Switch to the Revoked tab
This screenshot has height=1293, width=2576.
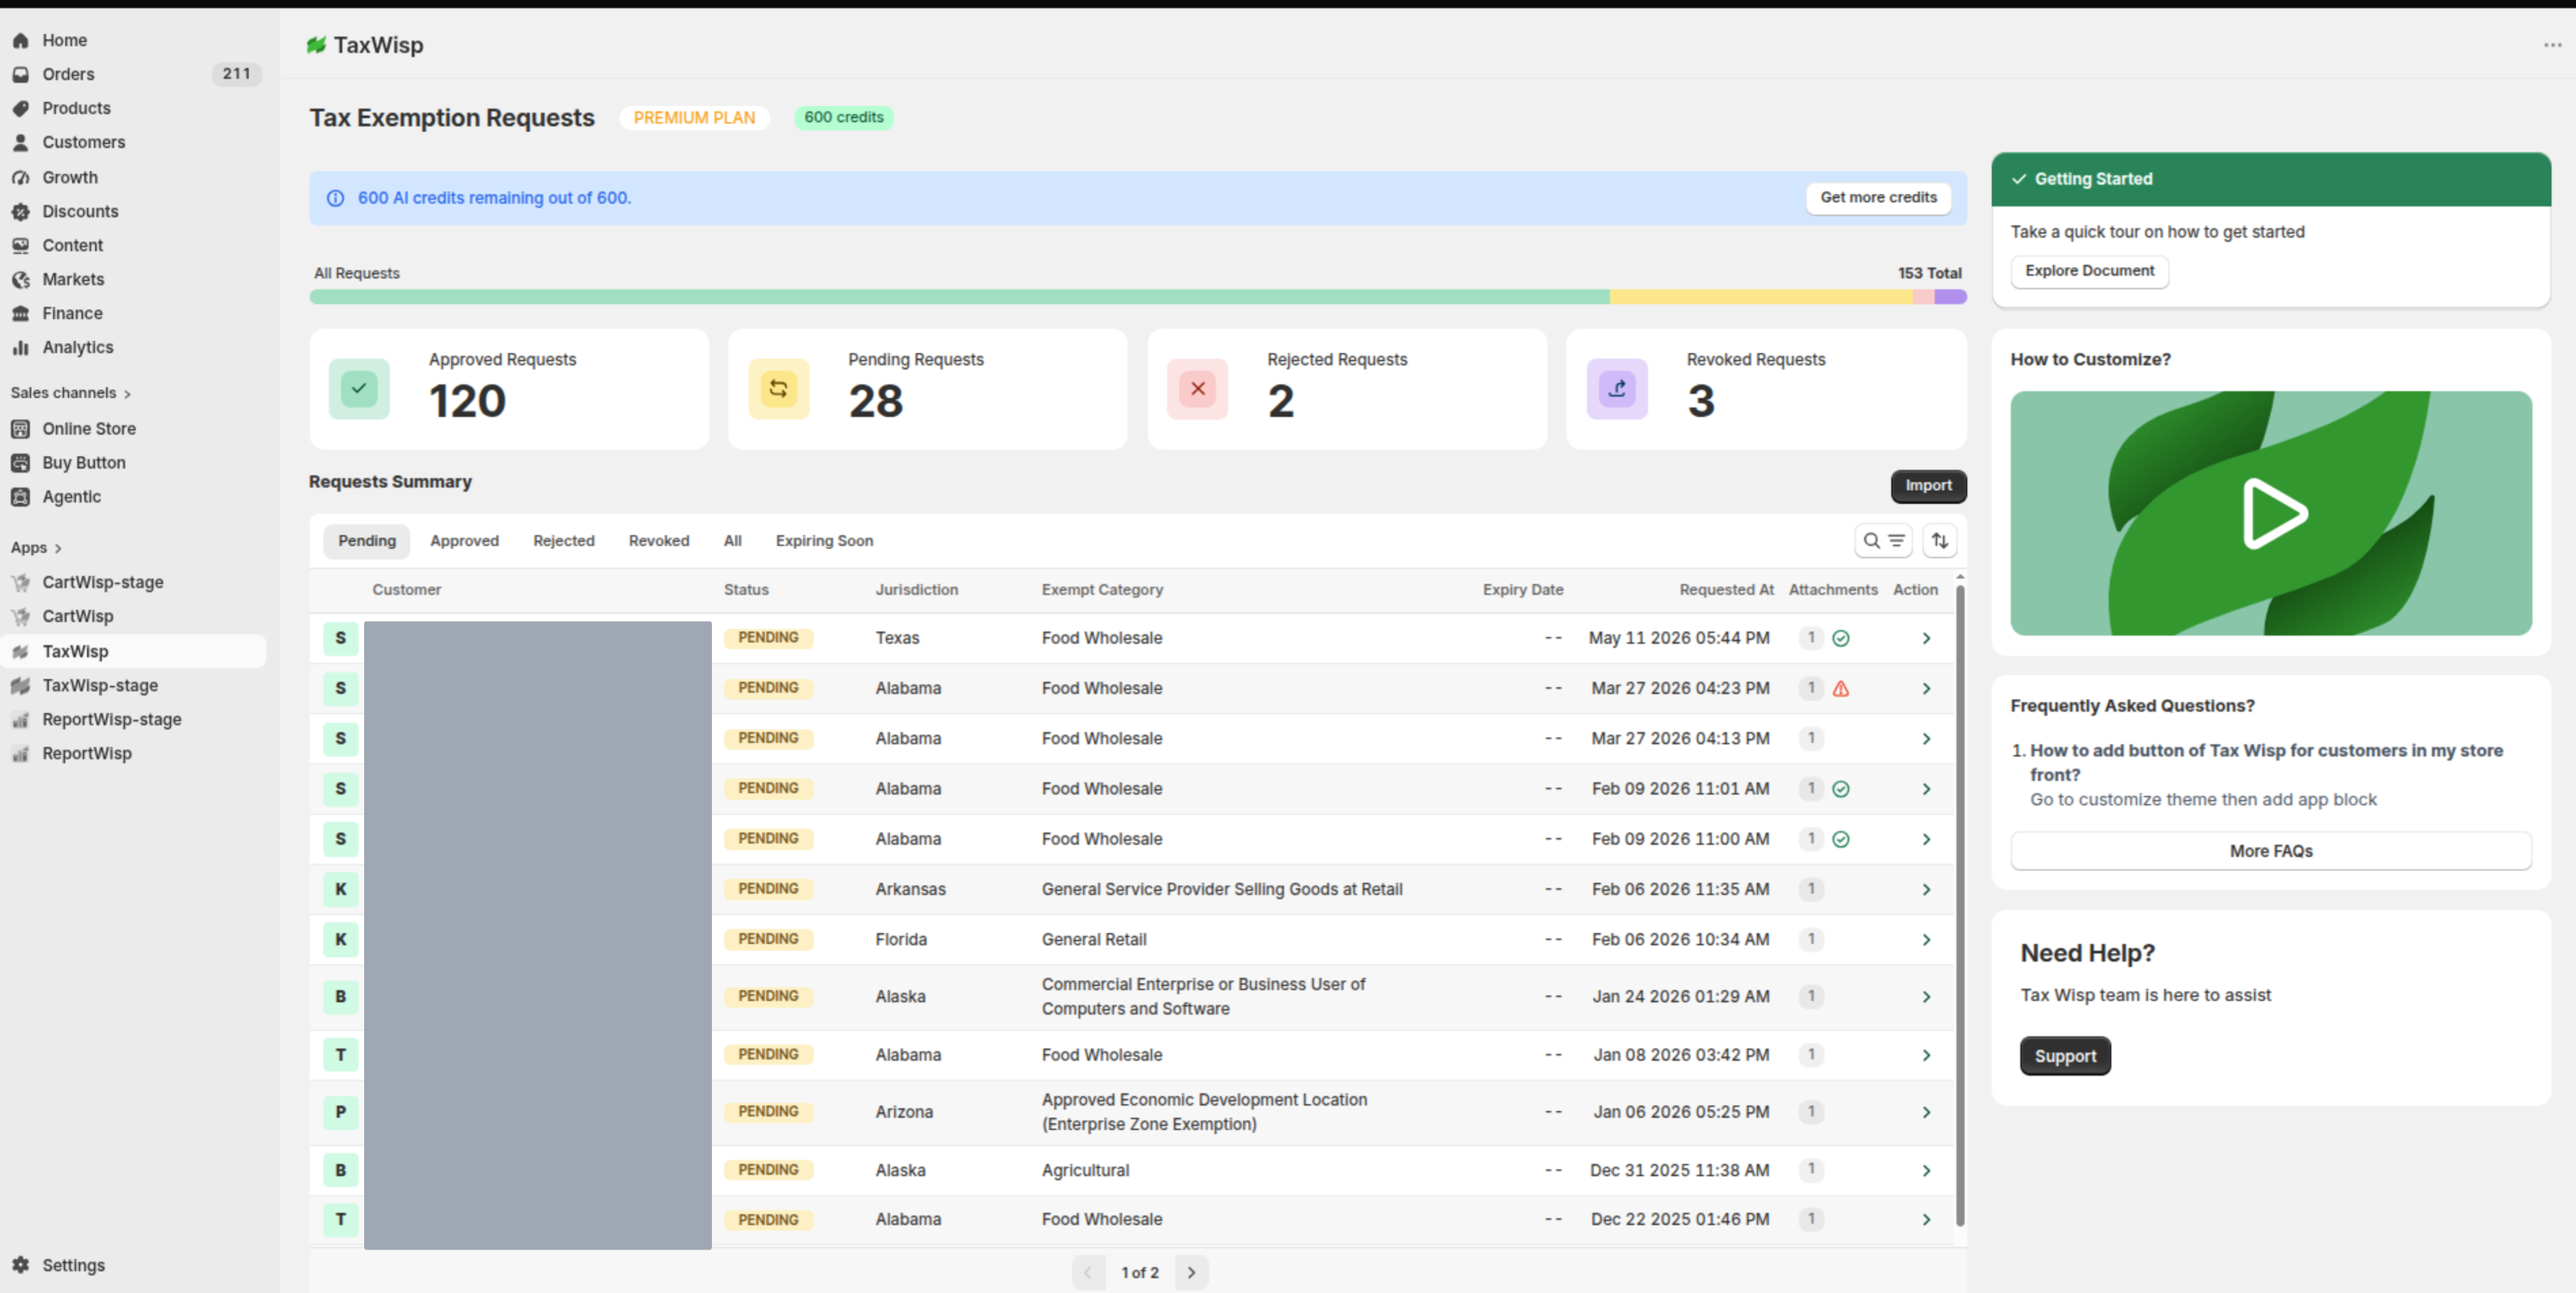[x=658, y=541]
